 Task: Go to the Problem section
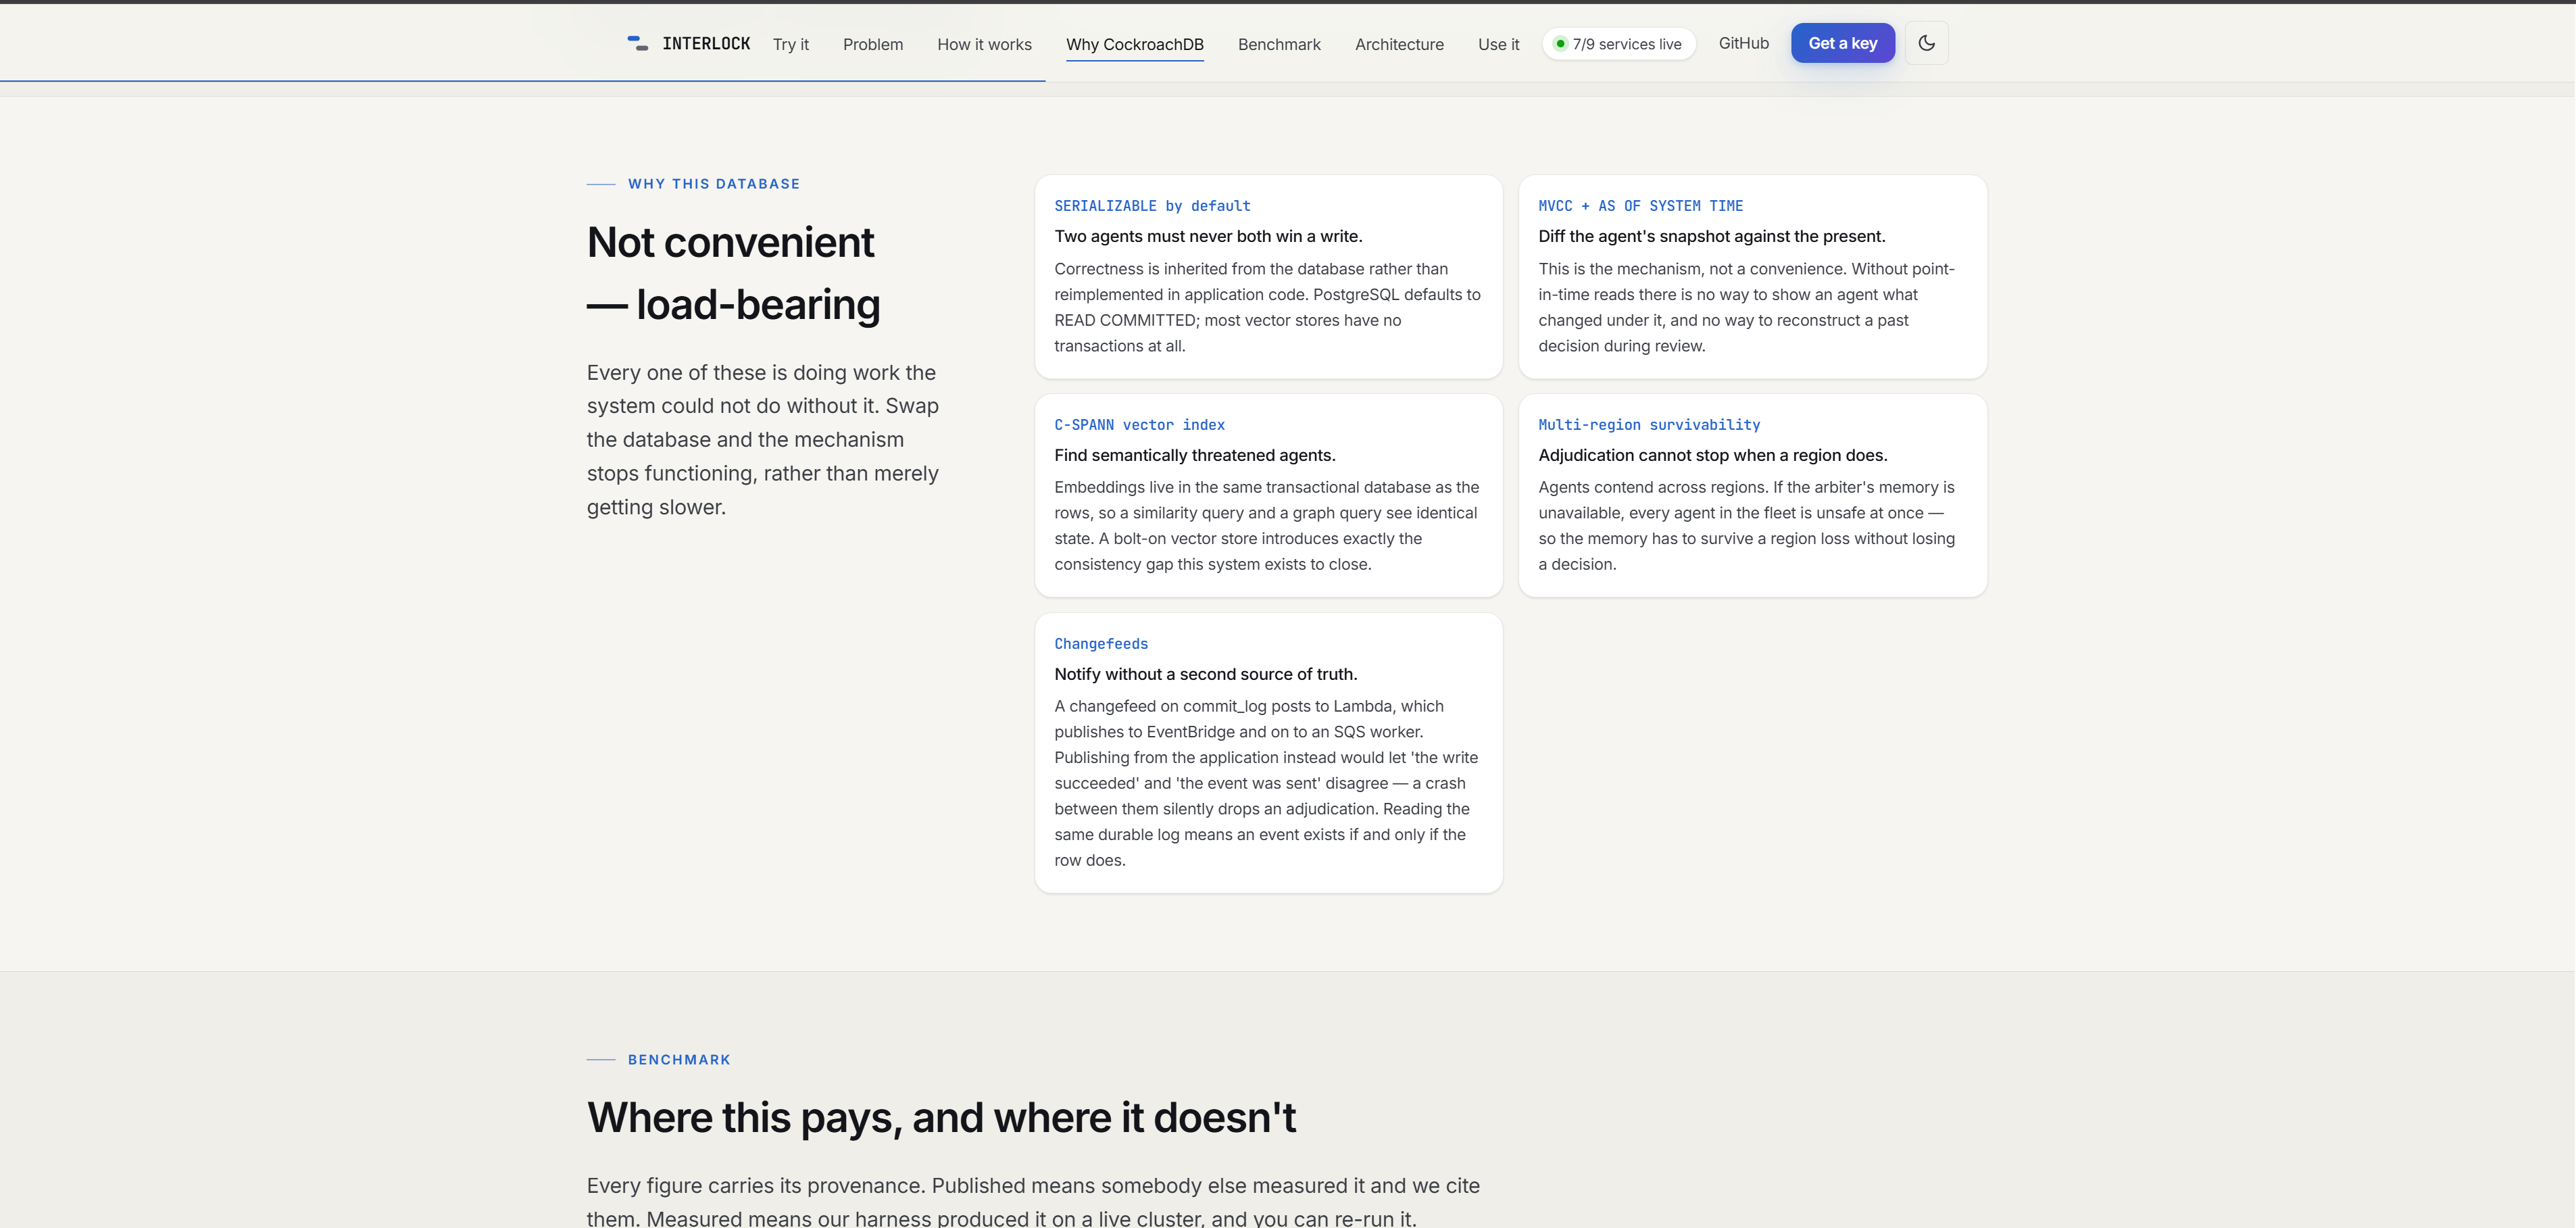(x=872, y=44)
